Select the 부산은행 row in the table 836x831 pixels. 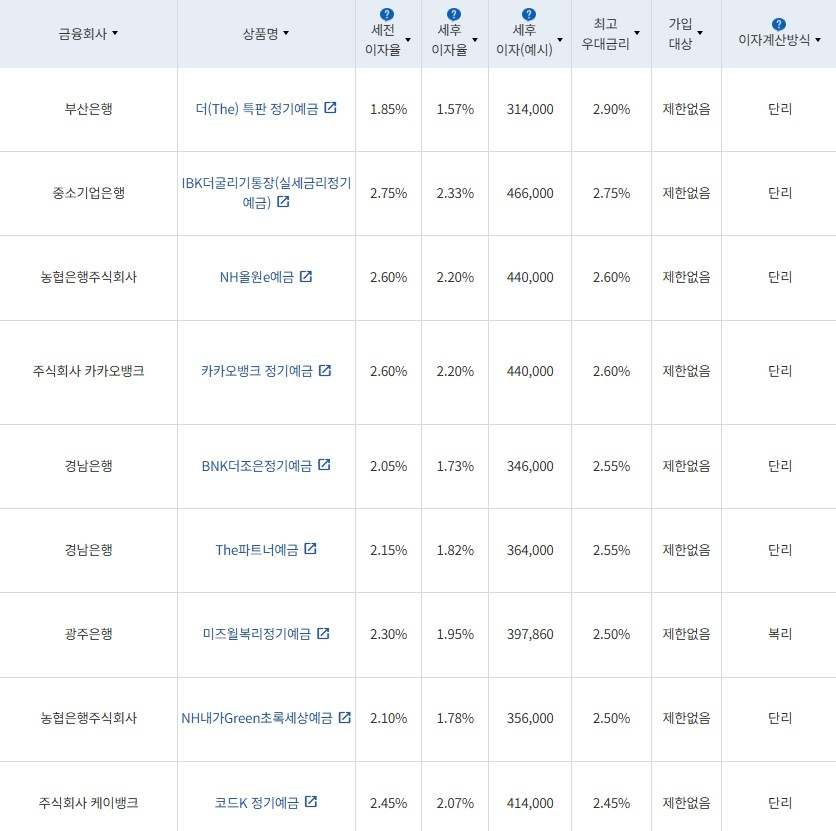[x=89, y=109]
